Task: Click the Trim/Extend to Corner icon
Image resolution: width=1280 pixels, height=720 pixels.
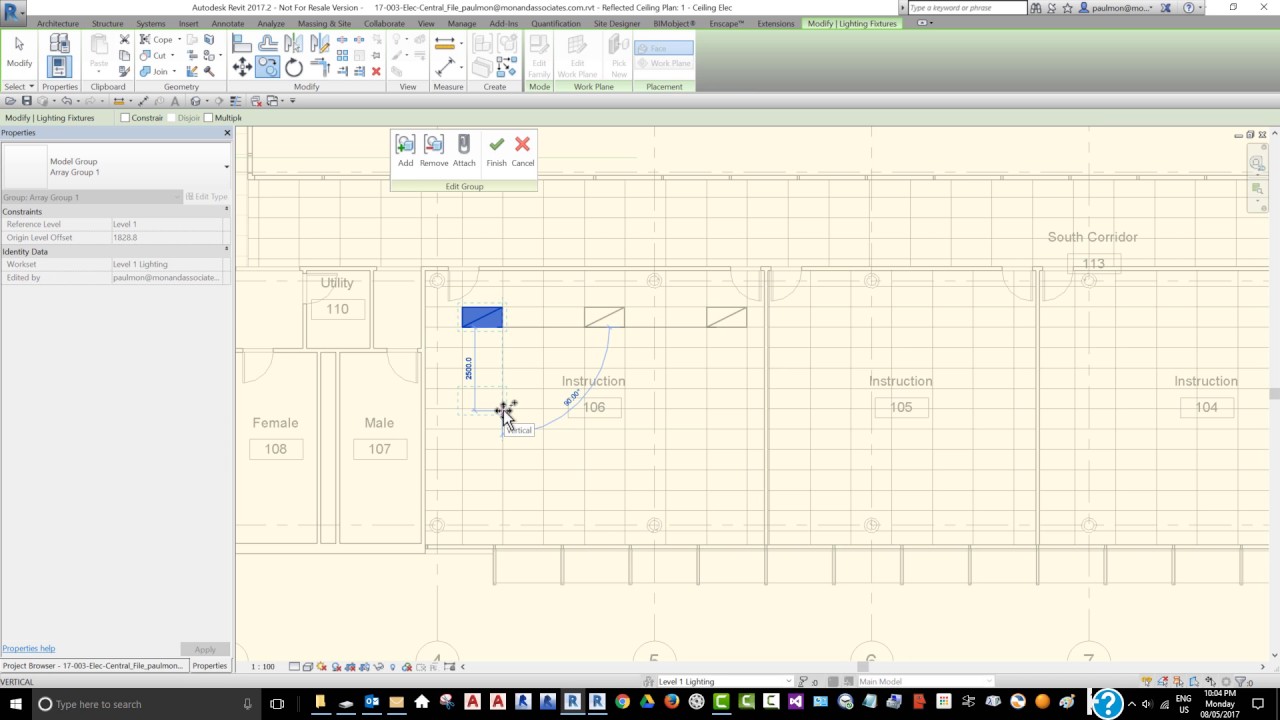Action: [319, 68]
